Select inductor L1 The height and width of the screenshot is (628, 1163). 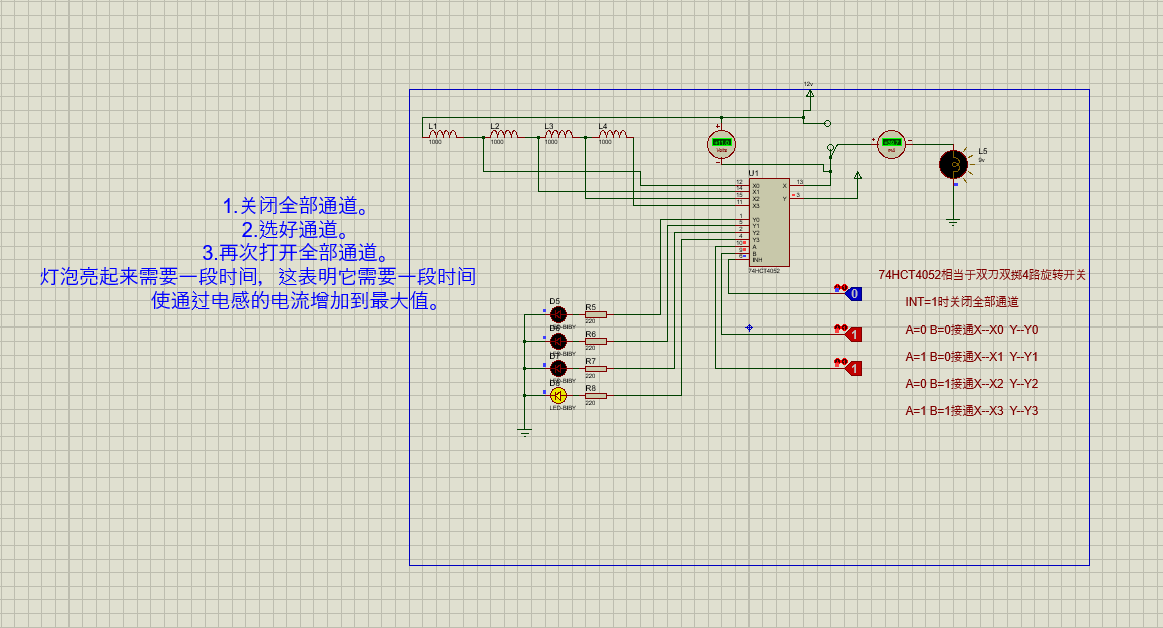coord(443,133)
